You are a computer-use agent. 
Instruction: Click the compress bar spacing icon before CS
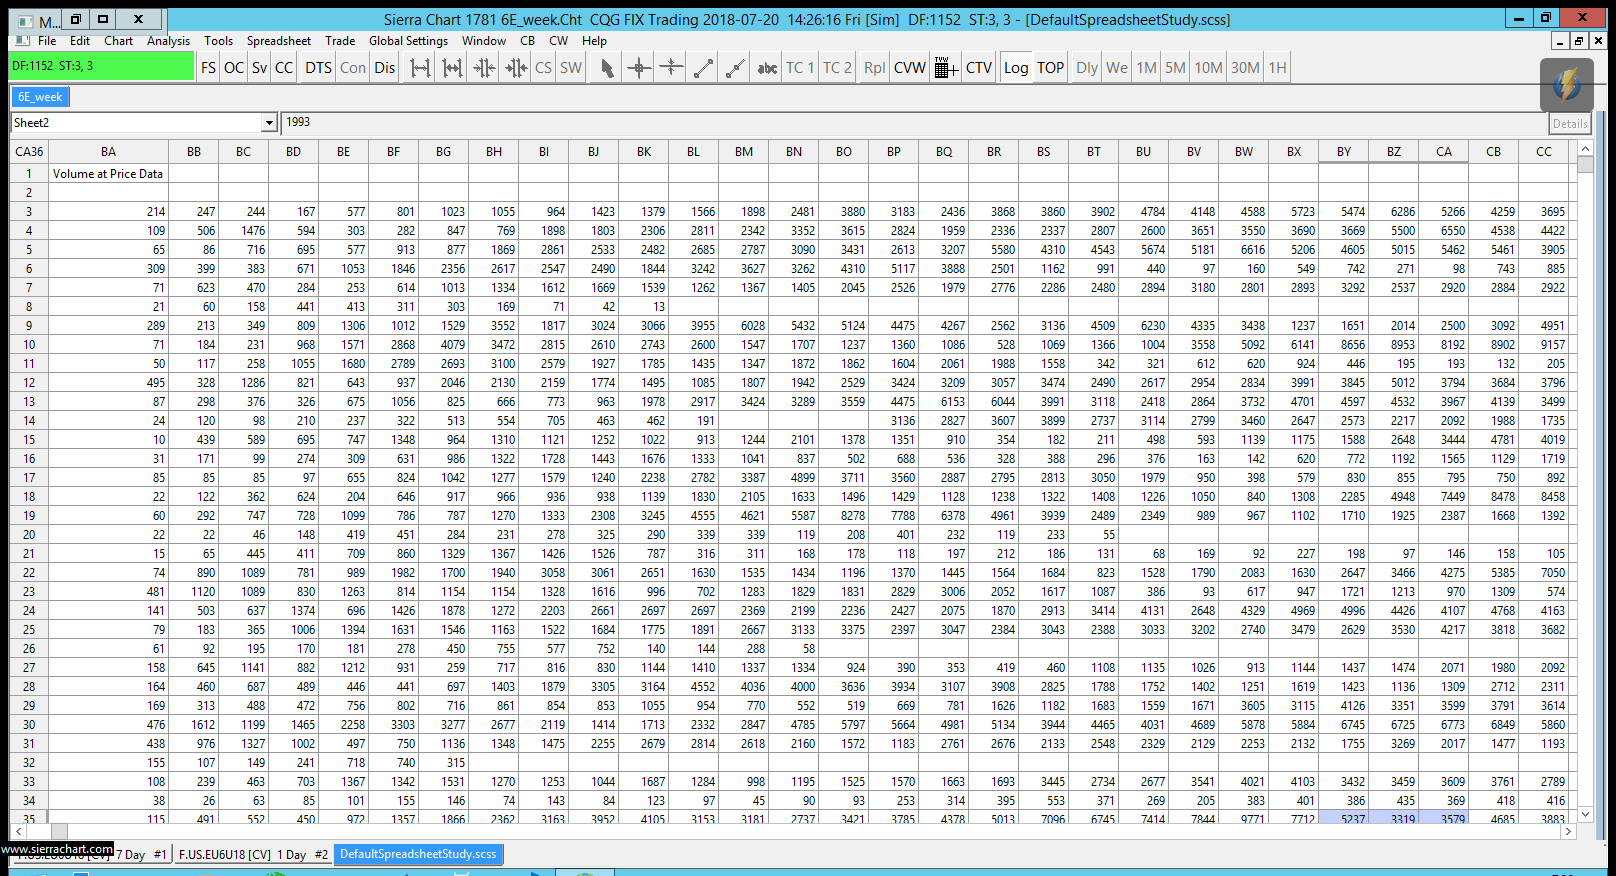click(516, 68)
